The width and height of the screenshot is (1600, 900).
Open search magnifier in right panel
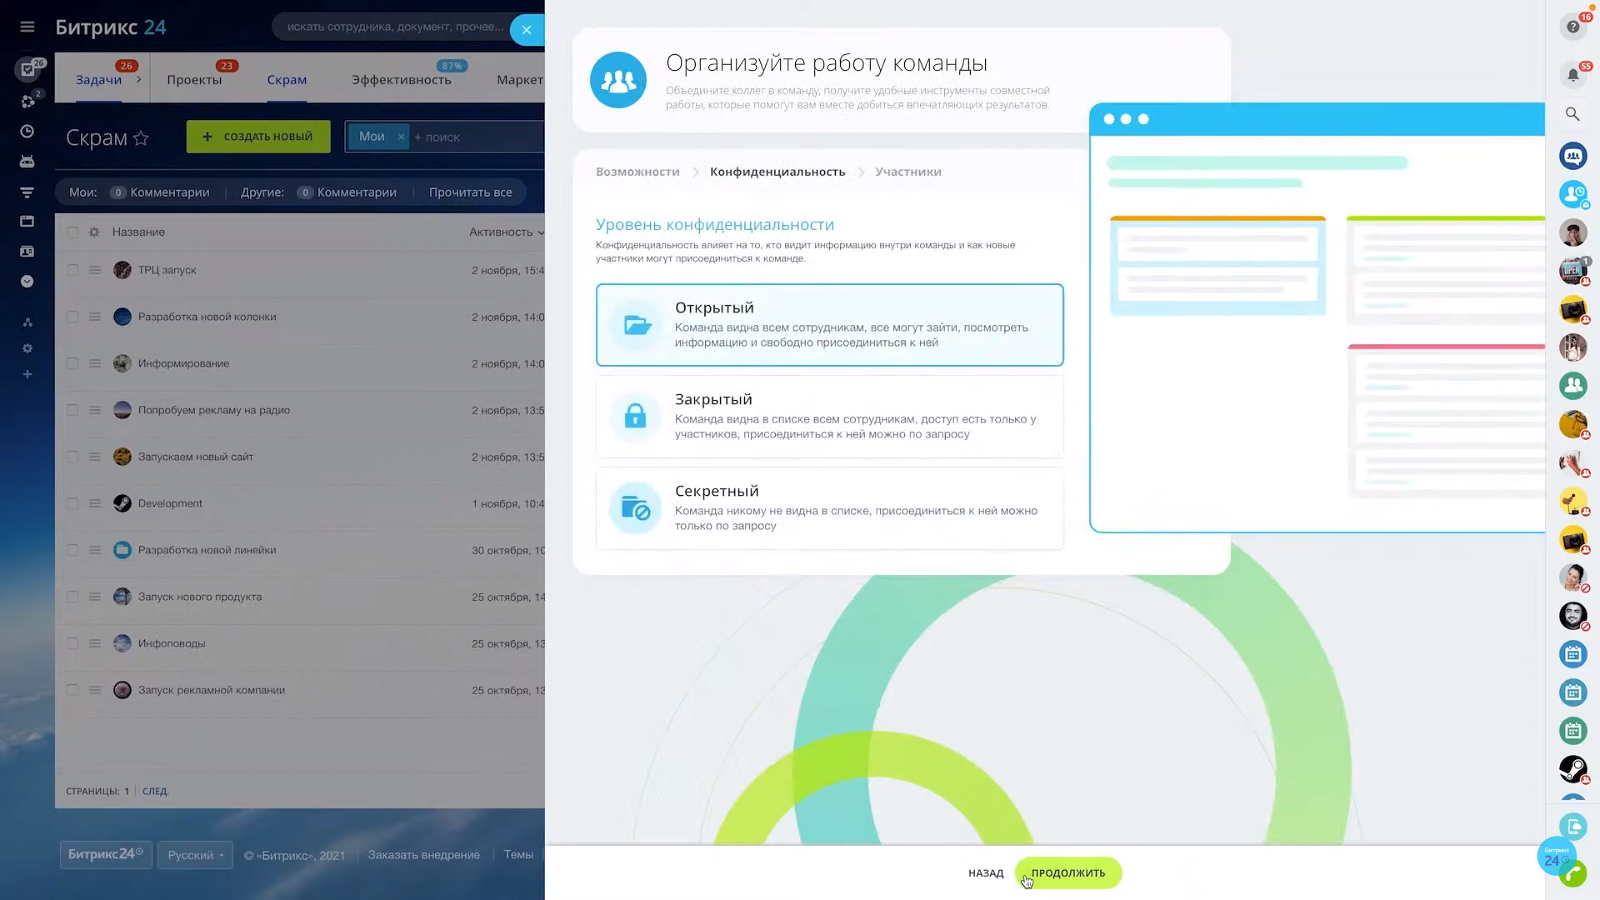click(1573, 114)
